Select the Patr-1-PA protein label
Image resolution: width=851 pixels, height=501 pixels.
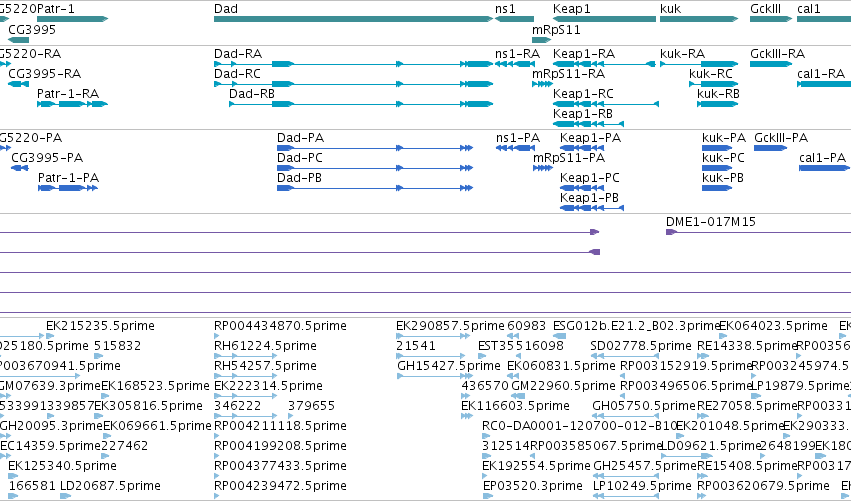[68, 178]
